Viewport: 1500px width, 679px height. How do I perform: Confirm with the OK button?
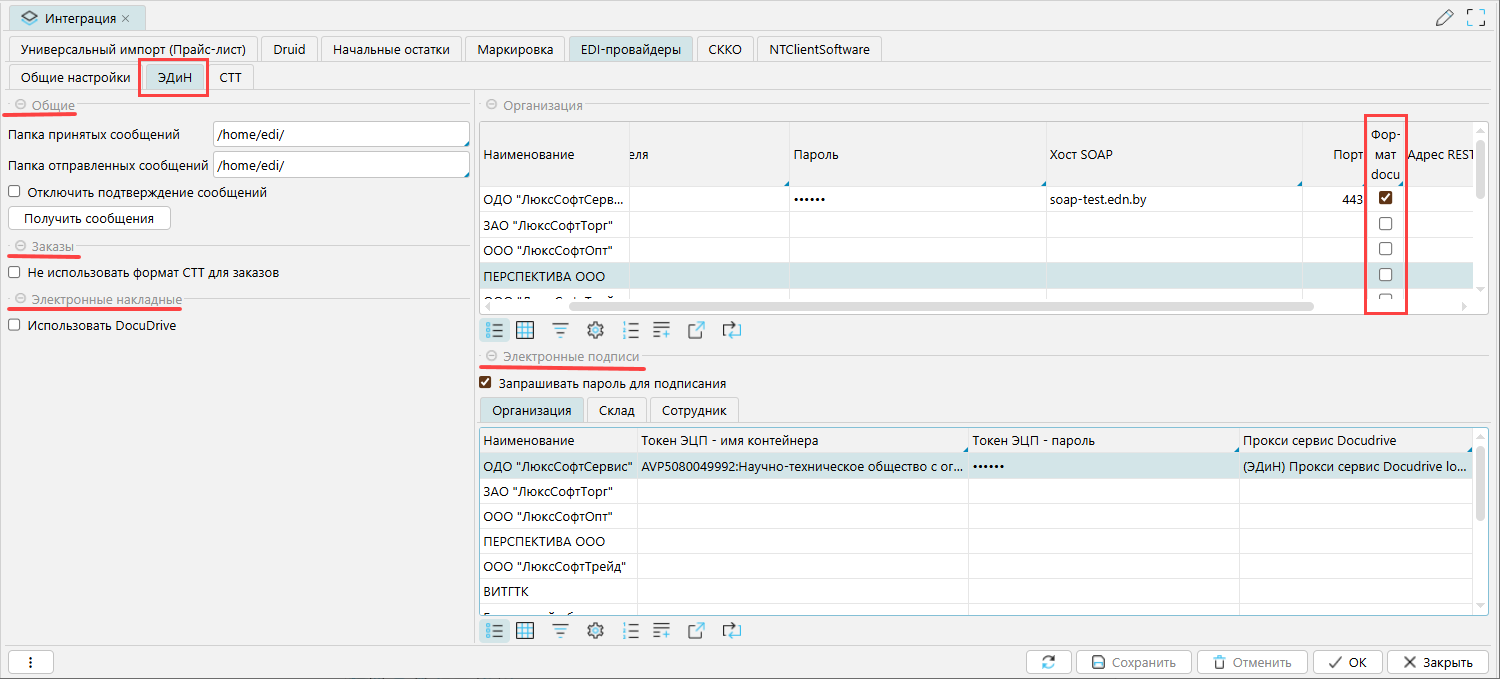pos(1347,662)
